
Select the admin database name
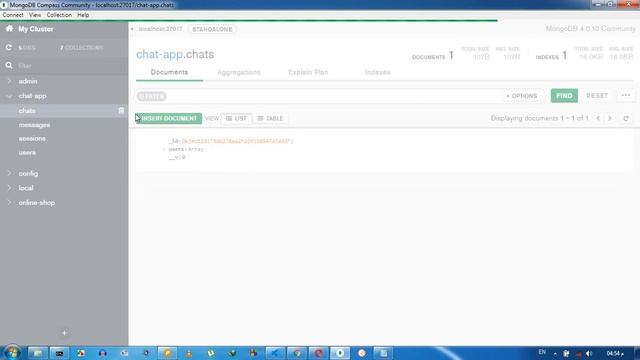pyautogui.click(x=28, y=81)
